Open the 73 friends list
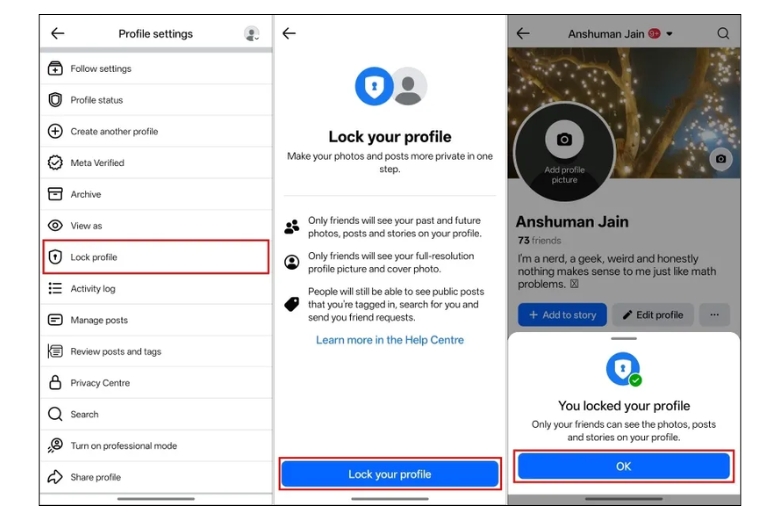Screen dimensions: 780x520 coord(539,240)
